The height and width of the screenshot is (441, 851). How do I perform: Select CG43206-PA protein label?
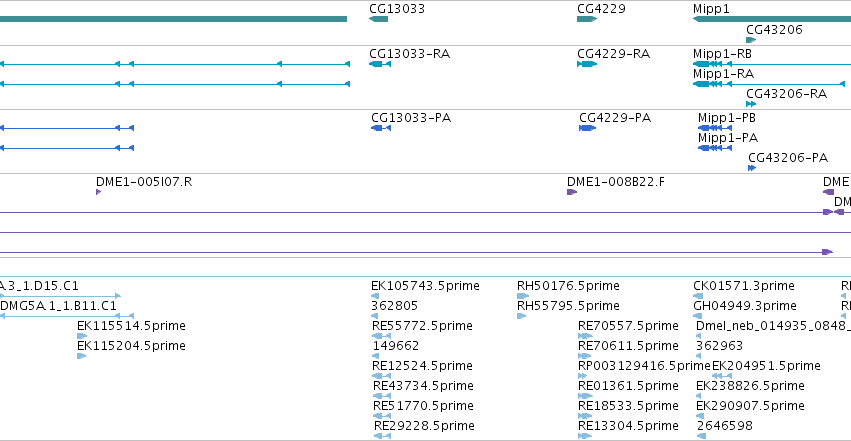[788, 158]
